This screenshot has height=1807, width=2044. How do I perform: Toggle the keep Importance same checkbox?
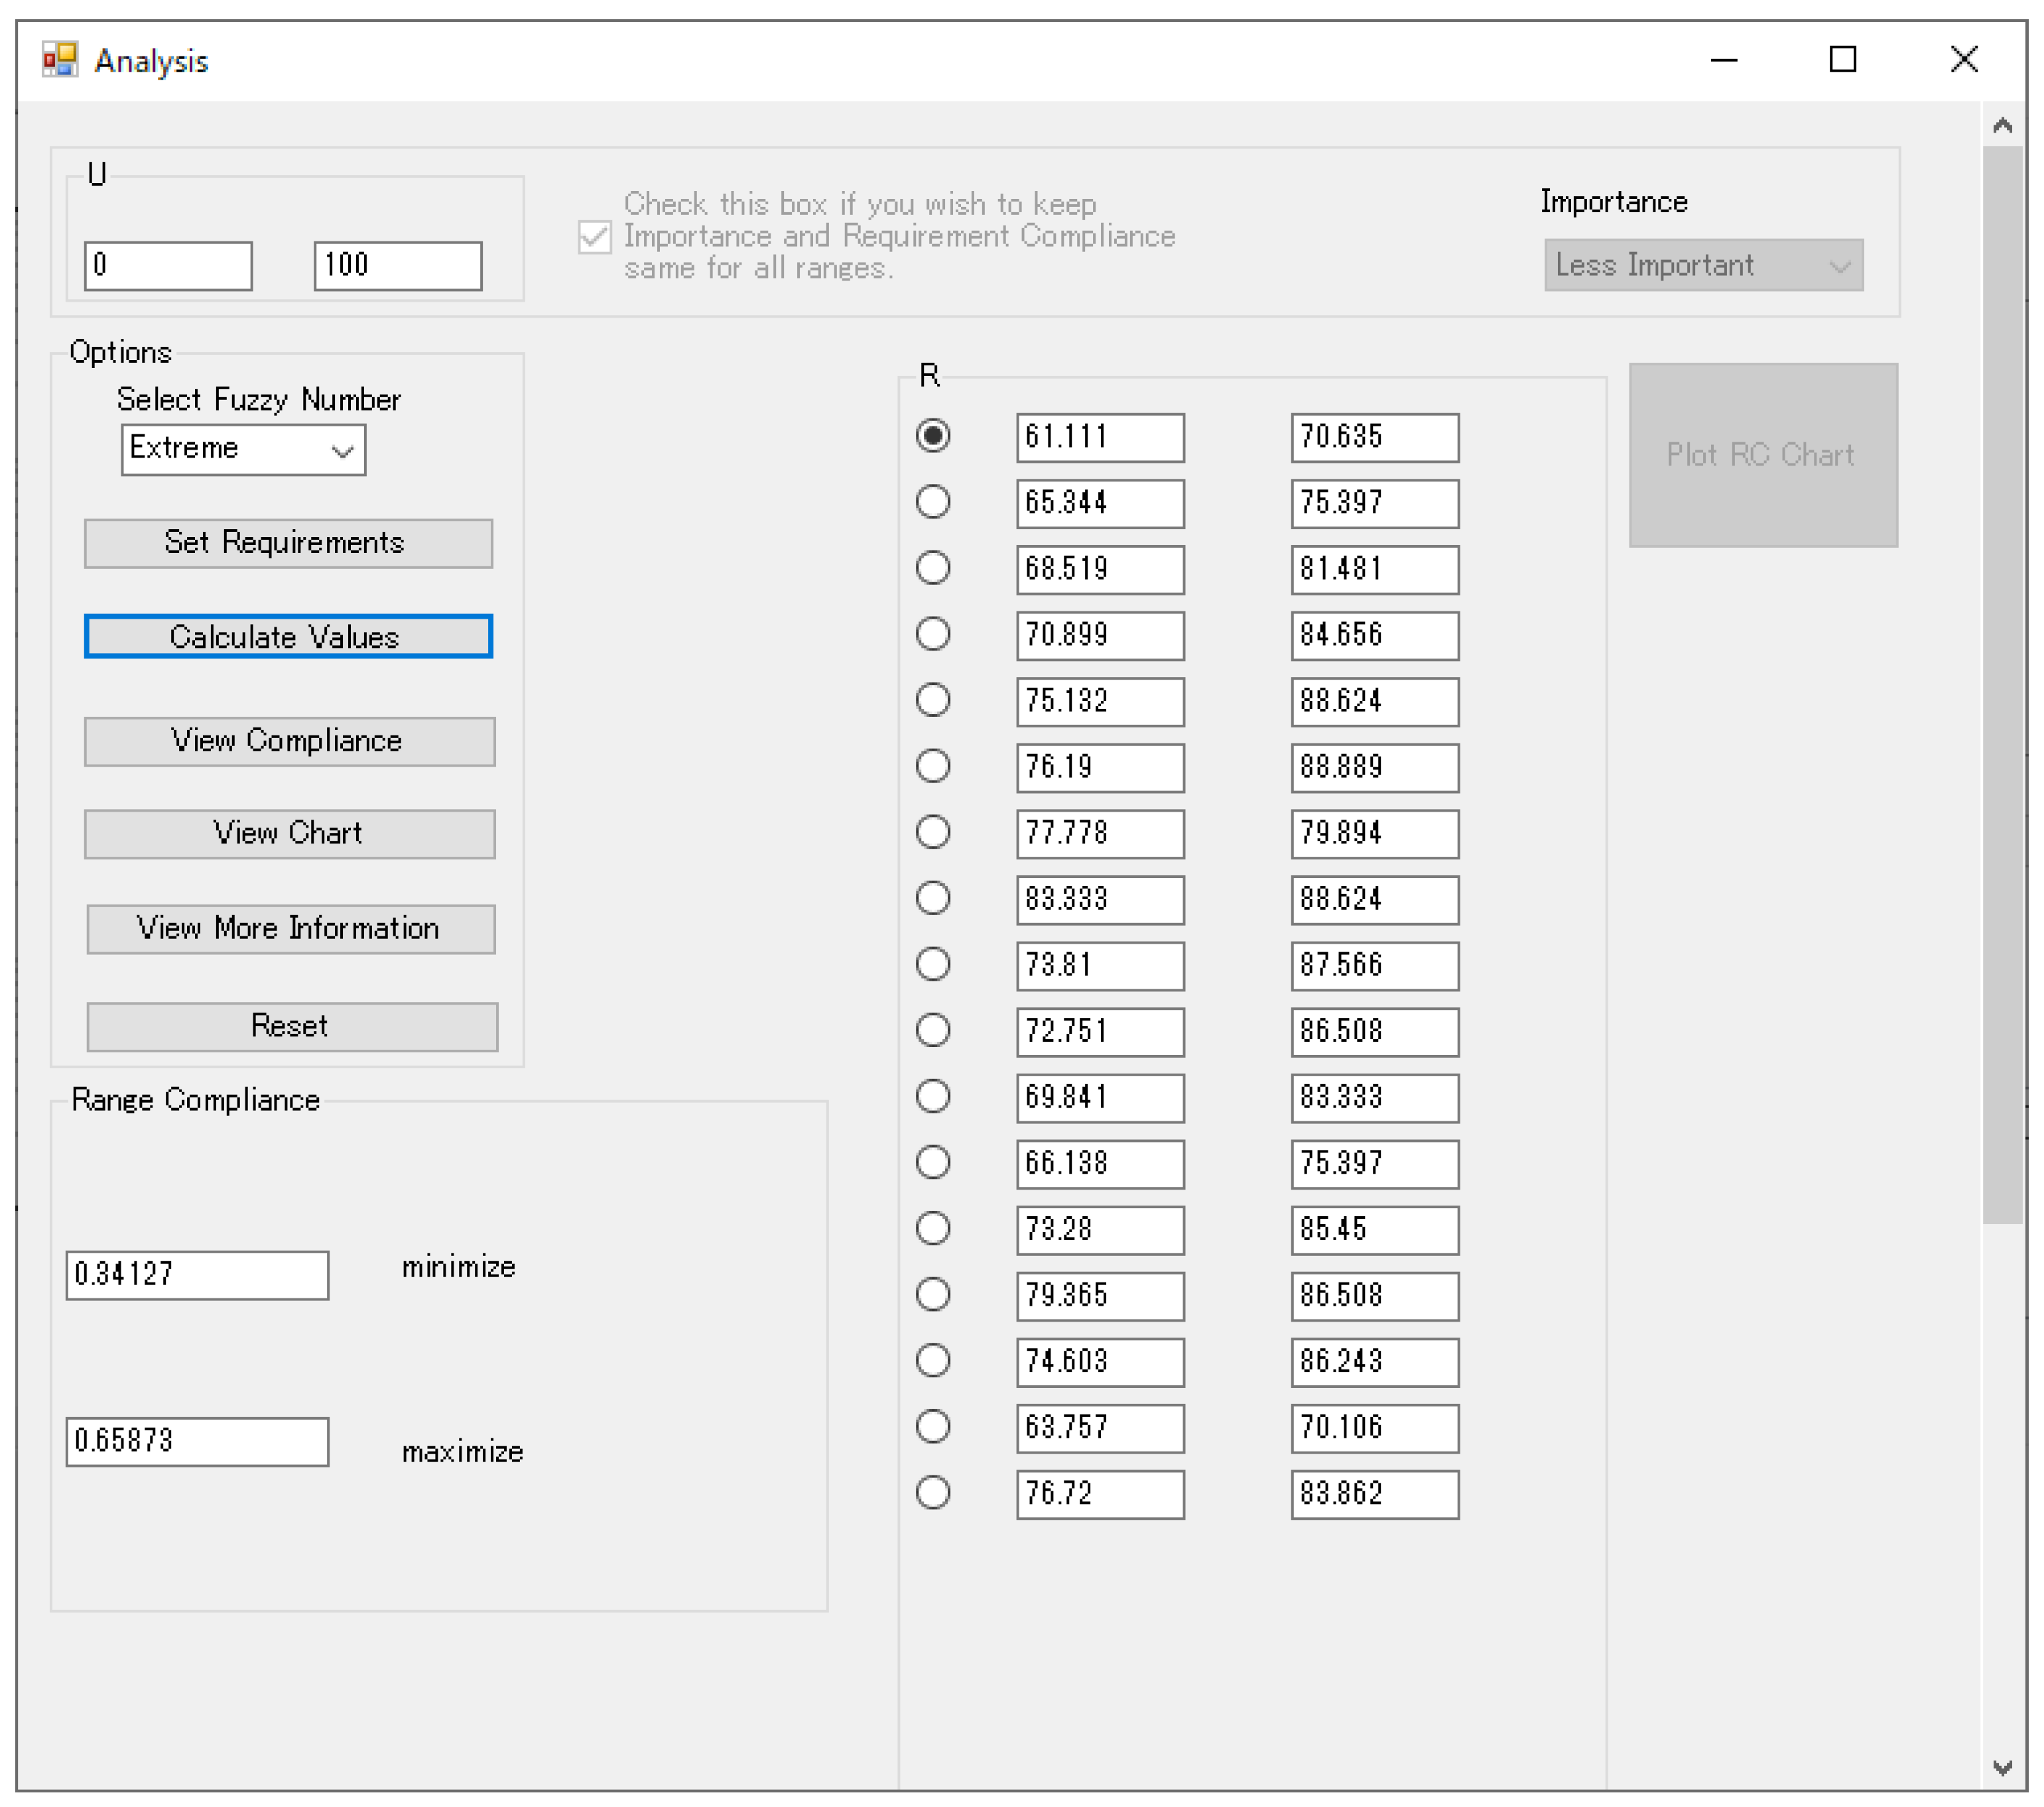(595, 237)
